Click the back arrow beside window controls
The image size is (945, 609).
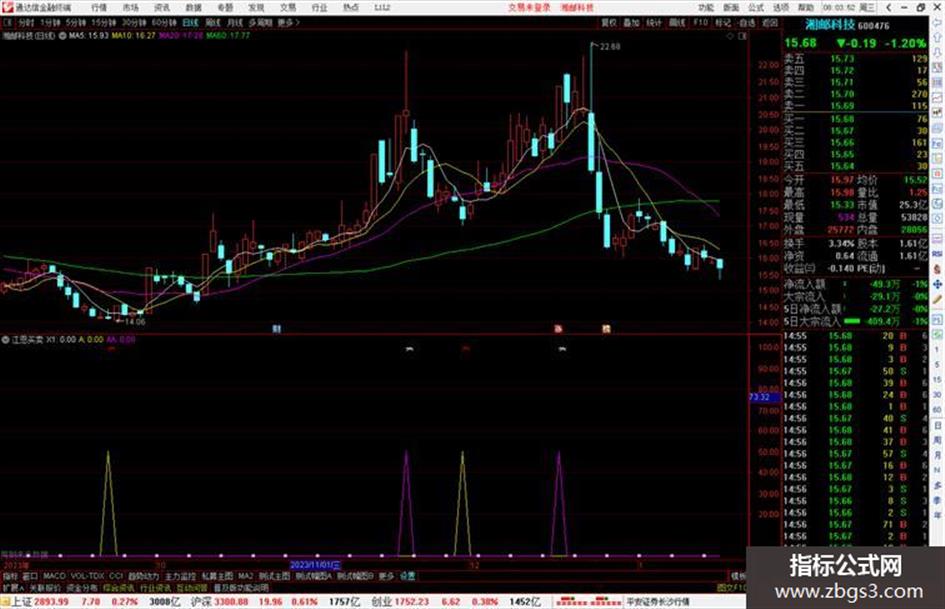888,7
